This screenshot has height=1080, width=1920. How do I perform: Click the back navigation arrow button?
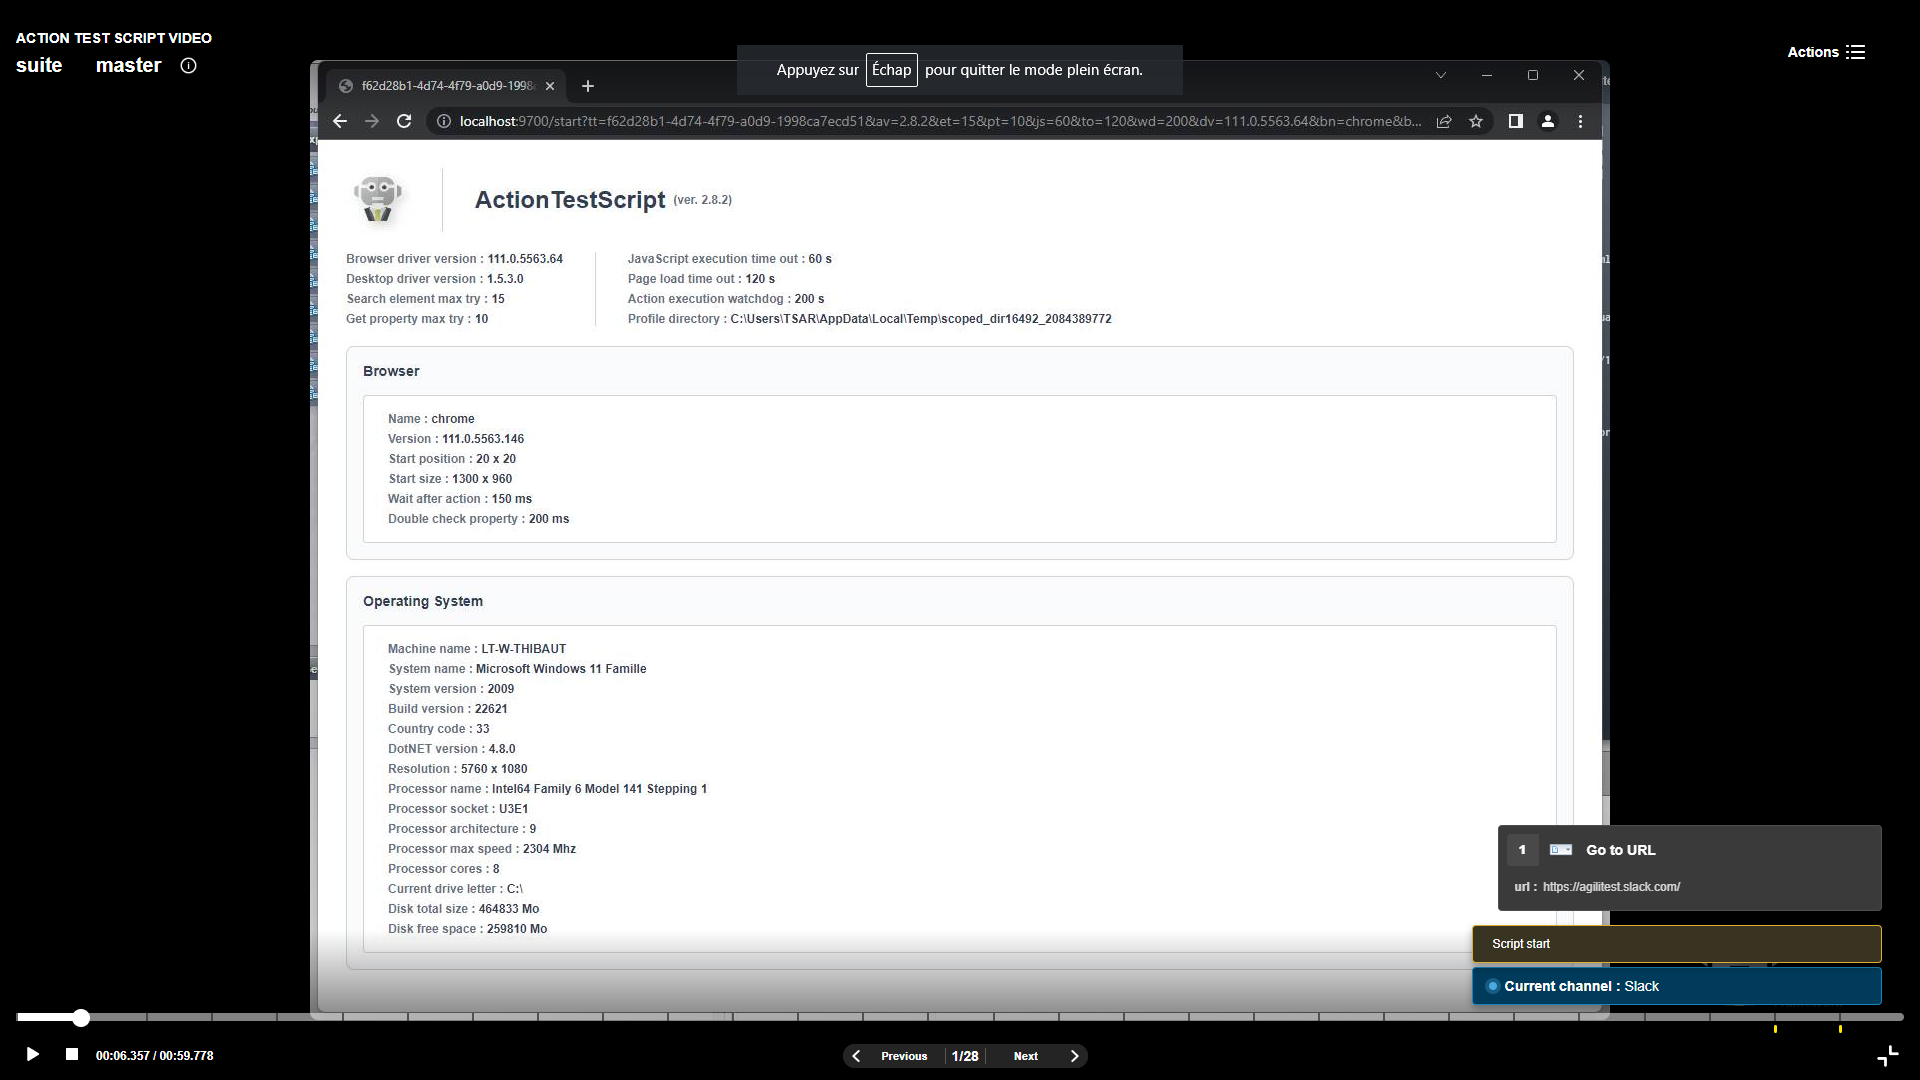340,121
